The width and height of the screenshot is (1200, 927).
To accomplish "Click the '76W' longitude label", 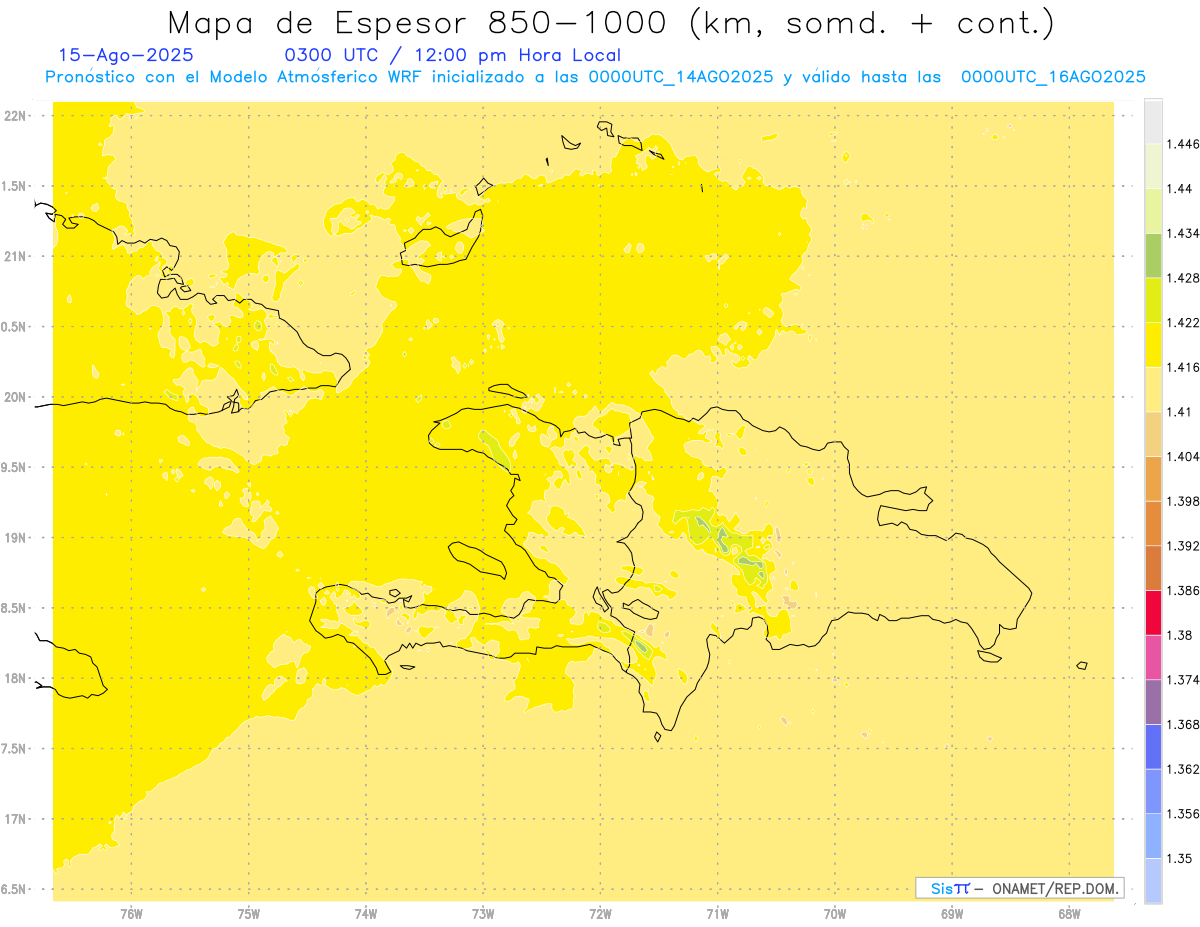I will (131, 913).
